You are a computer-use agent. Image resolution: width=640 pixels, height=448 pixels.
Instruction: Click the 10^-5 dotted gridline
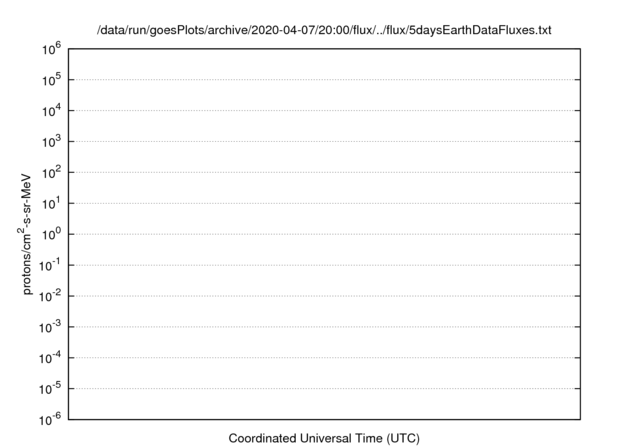324,389
